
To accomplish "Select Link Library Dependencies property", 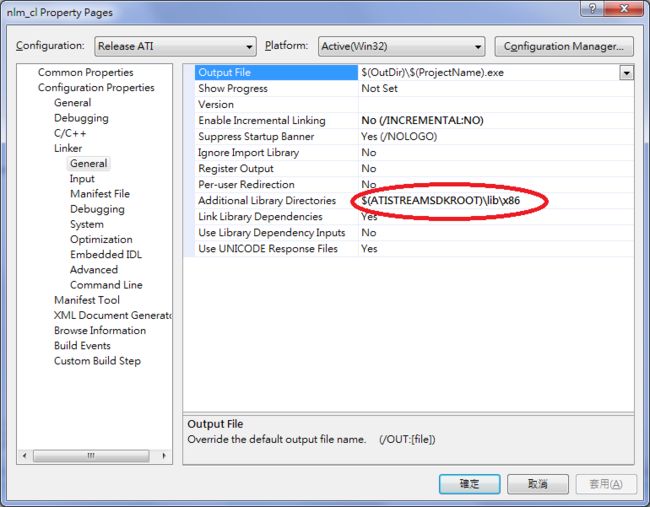I will click(276, 217).
